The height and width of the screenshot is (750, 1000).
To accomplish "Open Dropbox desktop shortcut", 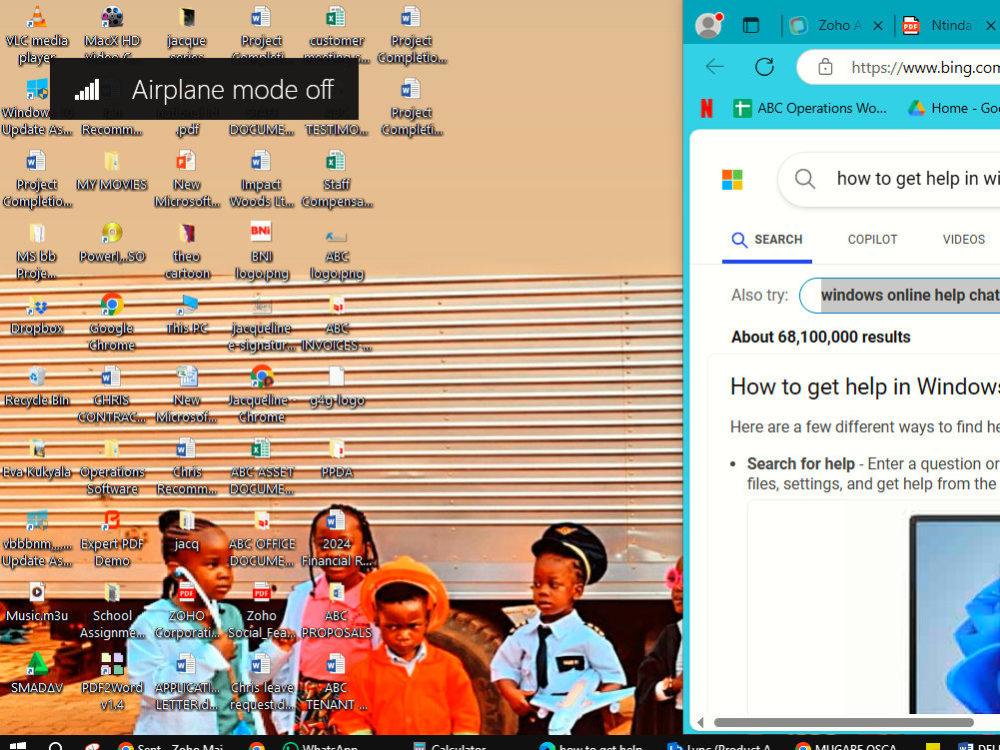I will [x=37, y=315].
